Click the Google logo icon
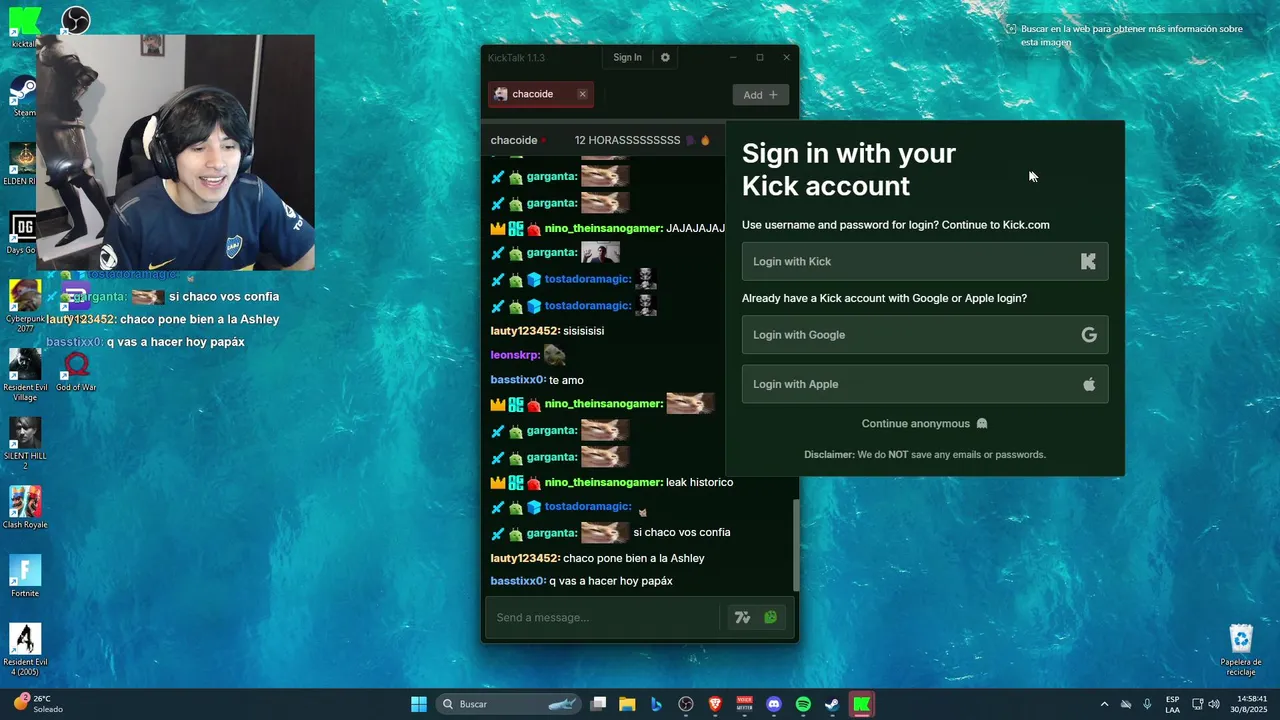This screenshot has width=1280, height=720. (x=1089, y=335)
